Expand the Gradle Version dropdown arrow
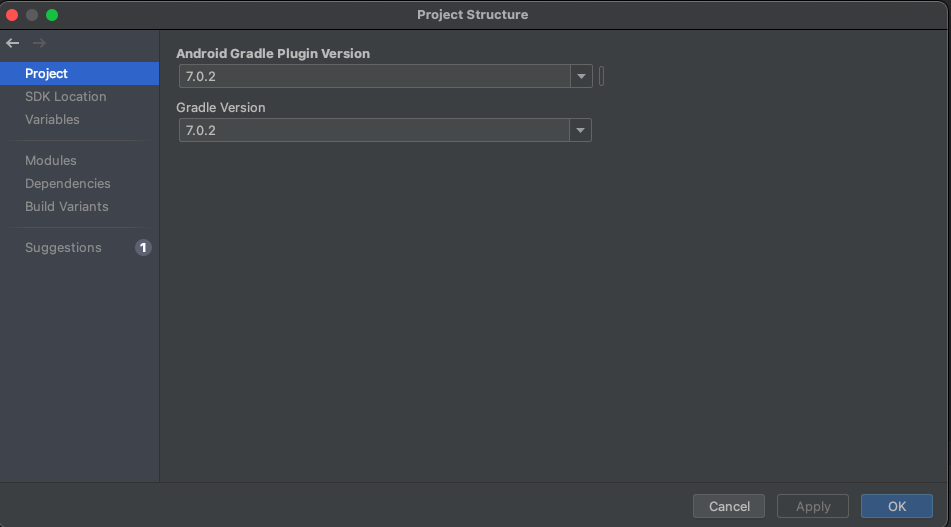The height and width of the screenshot is (527, 951). pos(581,130)
